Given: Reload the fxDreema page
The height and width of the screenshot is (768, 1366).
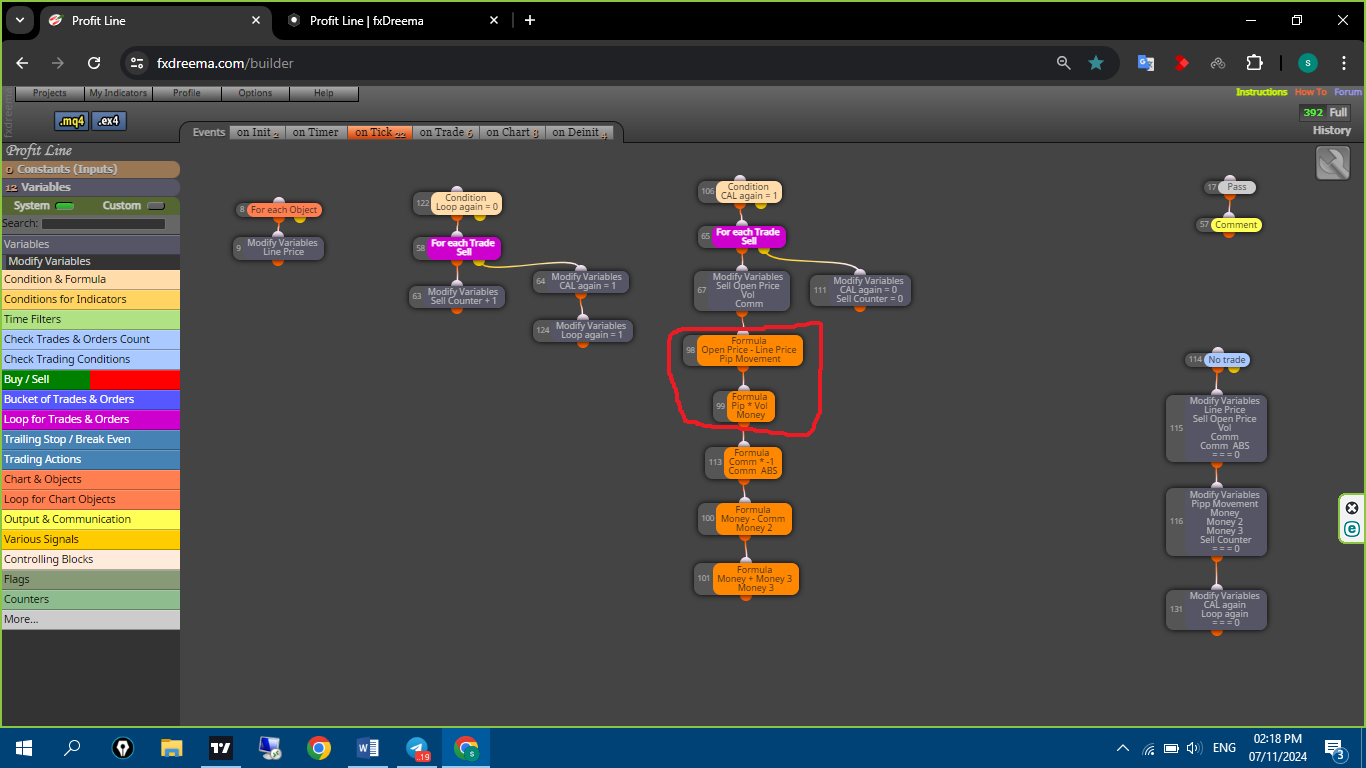Looking at the screenshot, I should (94, 63).
